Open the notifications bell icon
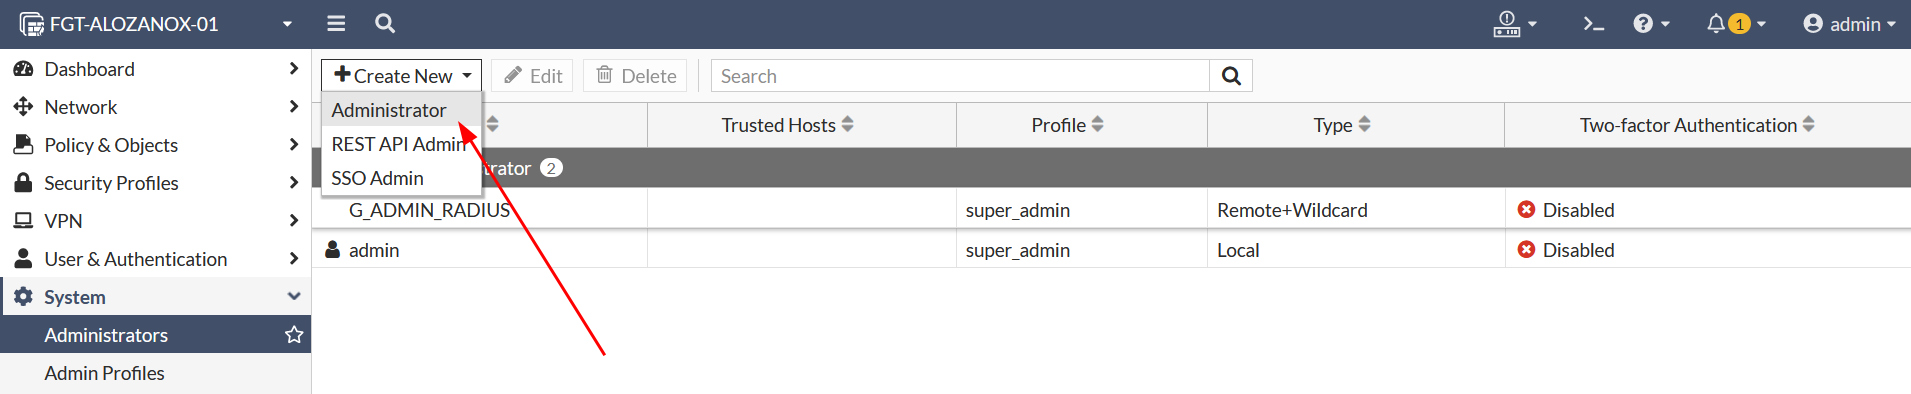 coord(1736,23)
